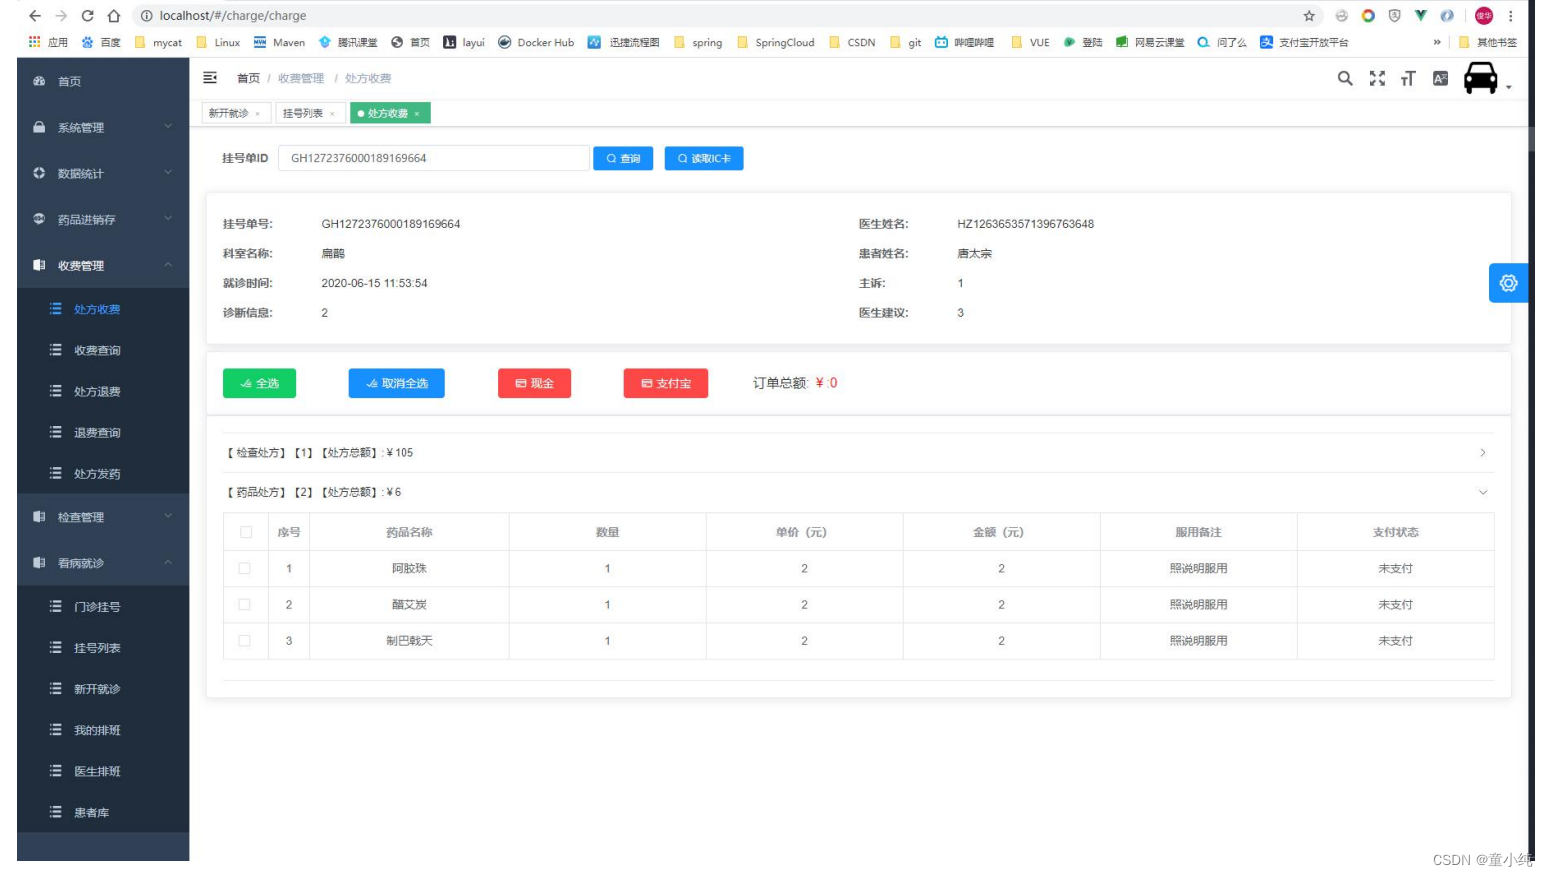1548x876 pixels.
Task: Click the browser back arrow
Action: pyautogui.click(x=35, y=16)
